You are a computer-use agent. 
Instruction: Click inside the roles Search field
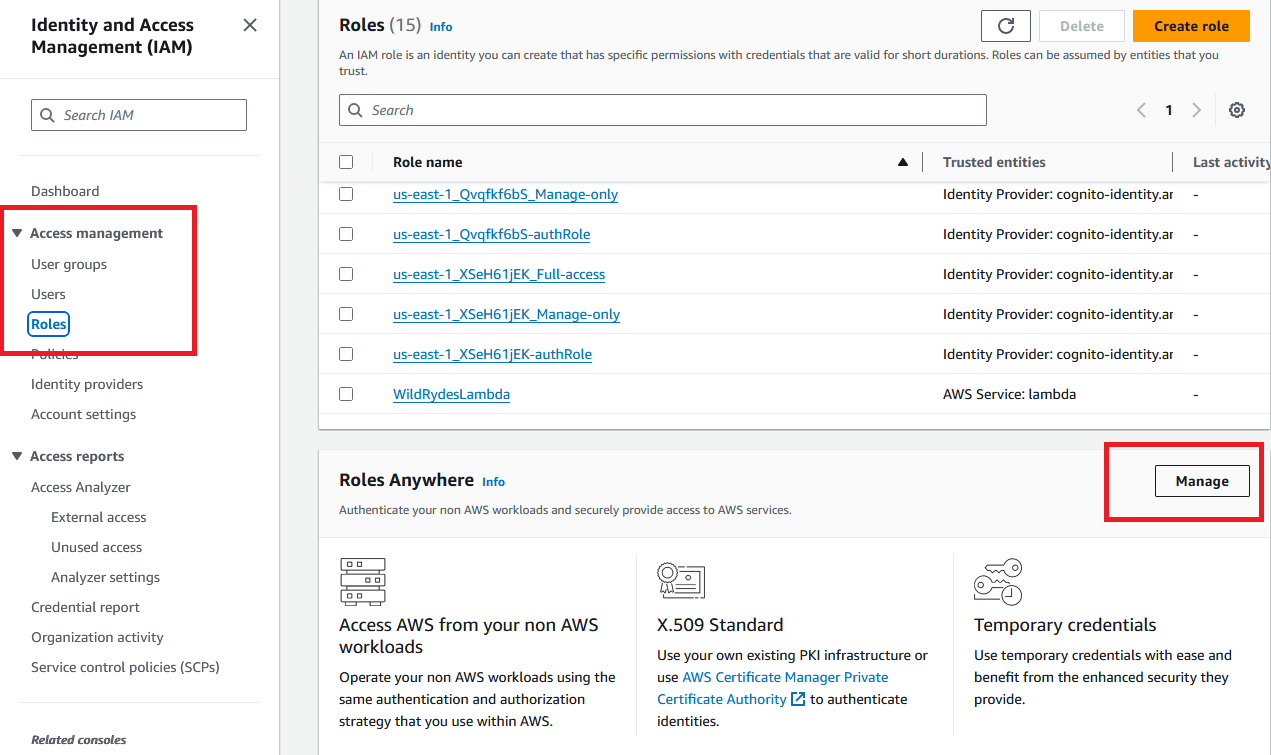(660, 110)
